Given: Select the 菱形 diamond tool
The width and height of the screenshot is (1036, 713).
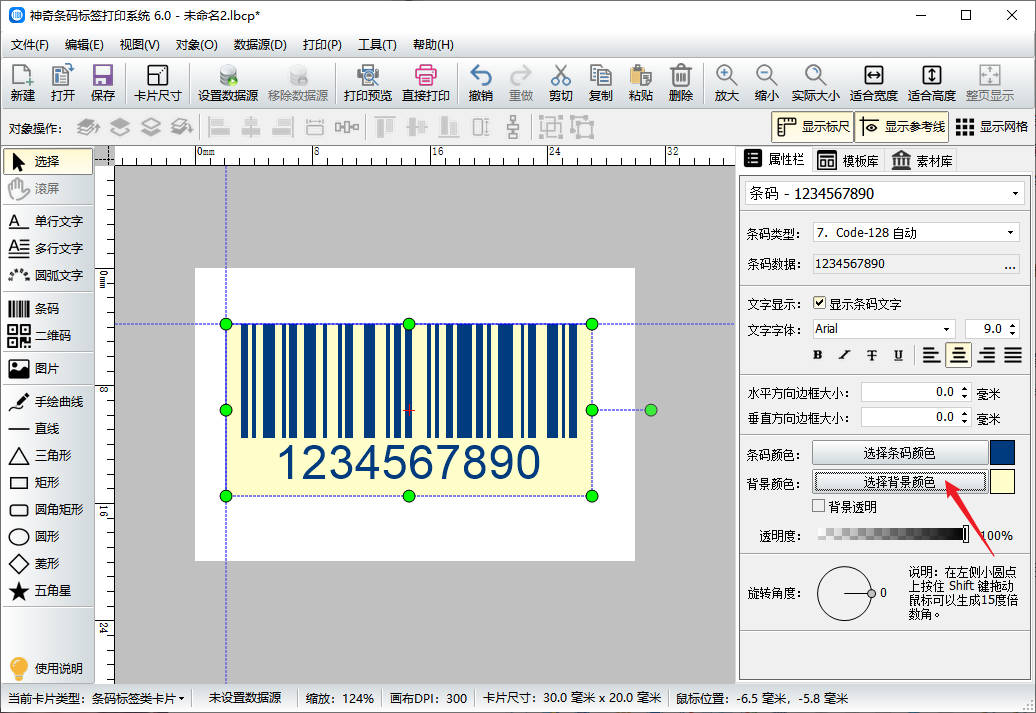Looking at the screenshot, I should coord(48,564).
